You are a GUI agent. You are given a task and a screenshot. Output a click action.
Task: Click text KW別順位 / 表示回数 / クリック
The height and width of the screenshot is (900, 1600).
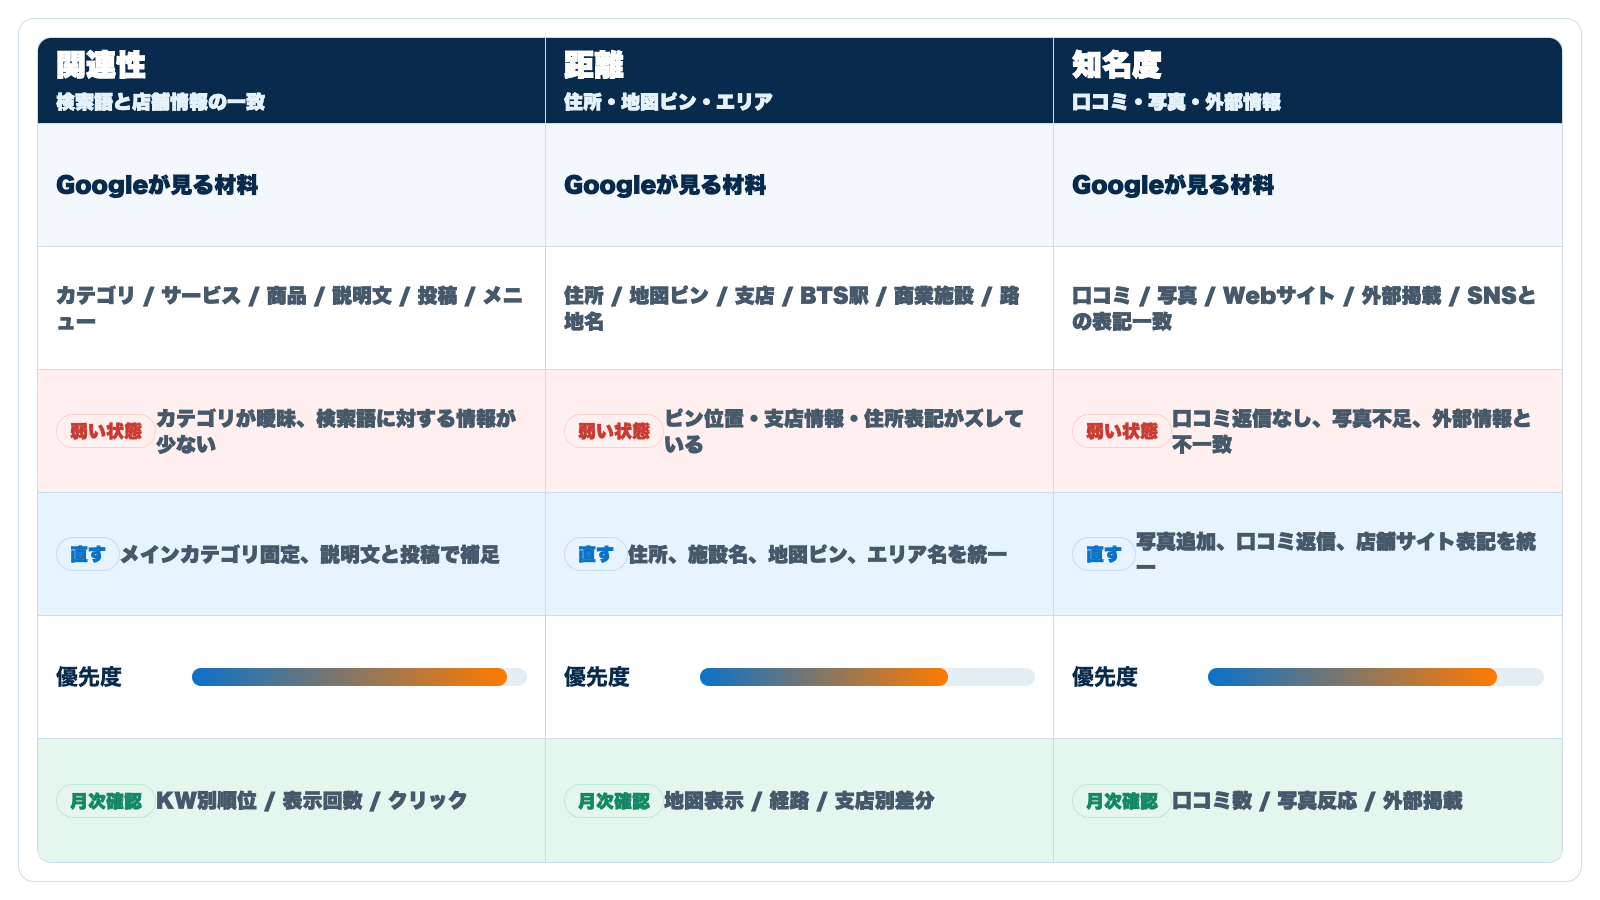(312, 801)
